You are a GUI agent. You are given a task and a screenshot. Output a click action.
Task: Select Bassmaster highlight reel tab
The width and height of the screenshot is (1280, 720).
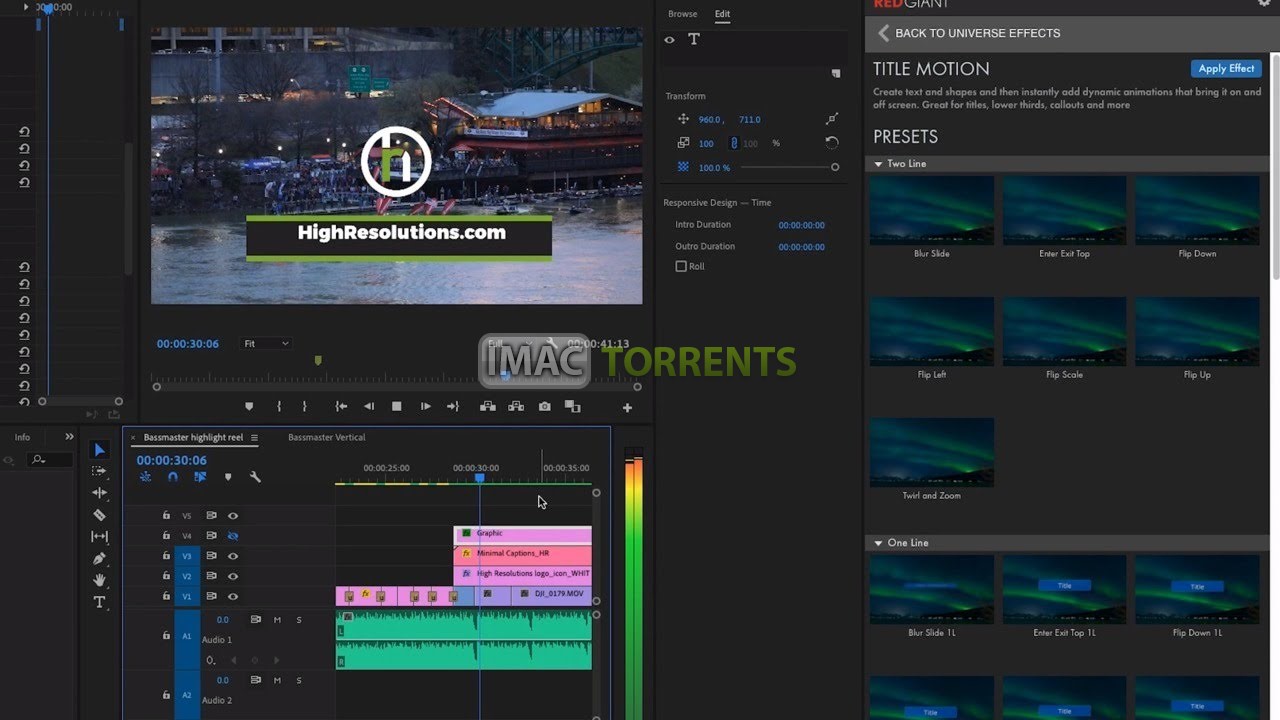pyautogui.click(x=193, y=437)
